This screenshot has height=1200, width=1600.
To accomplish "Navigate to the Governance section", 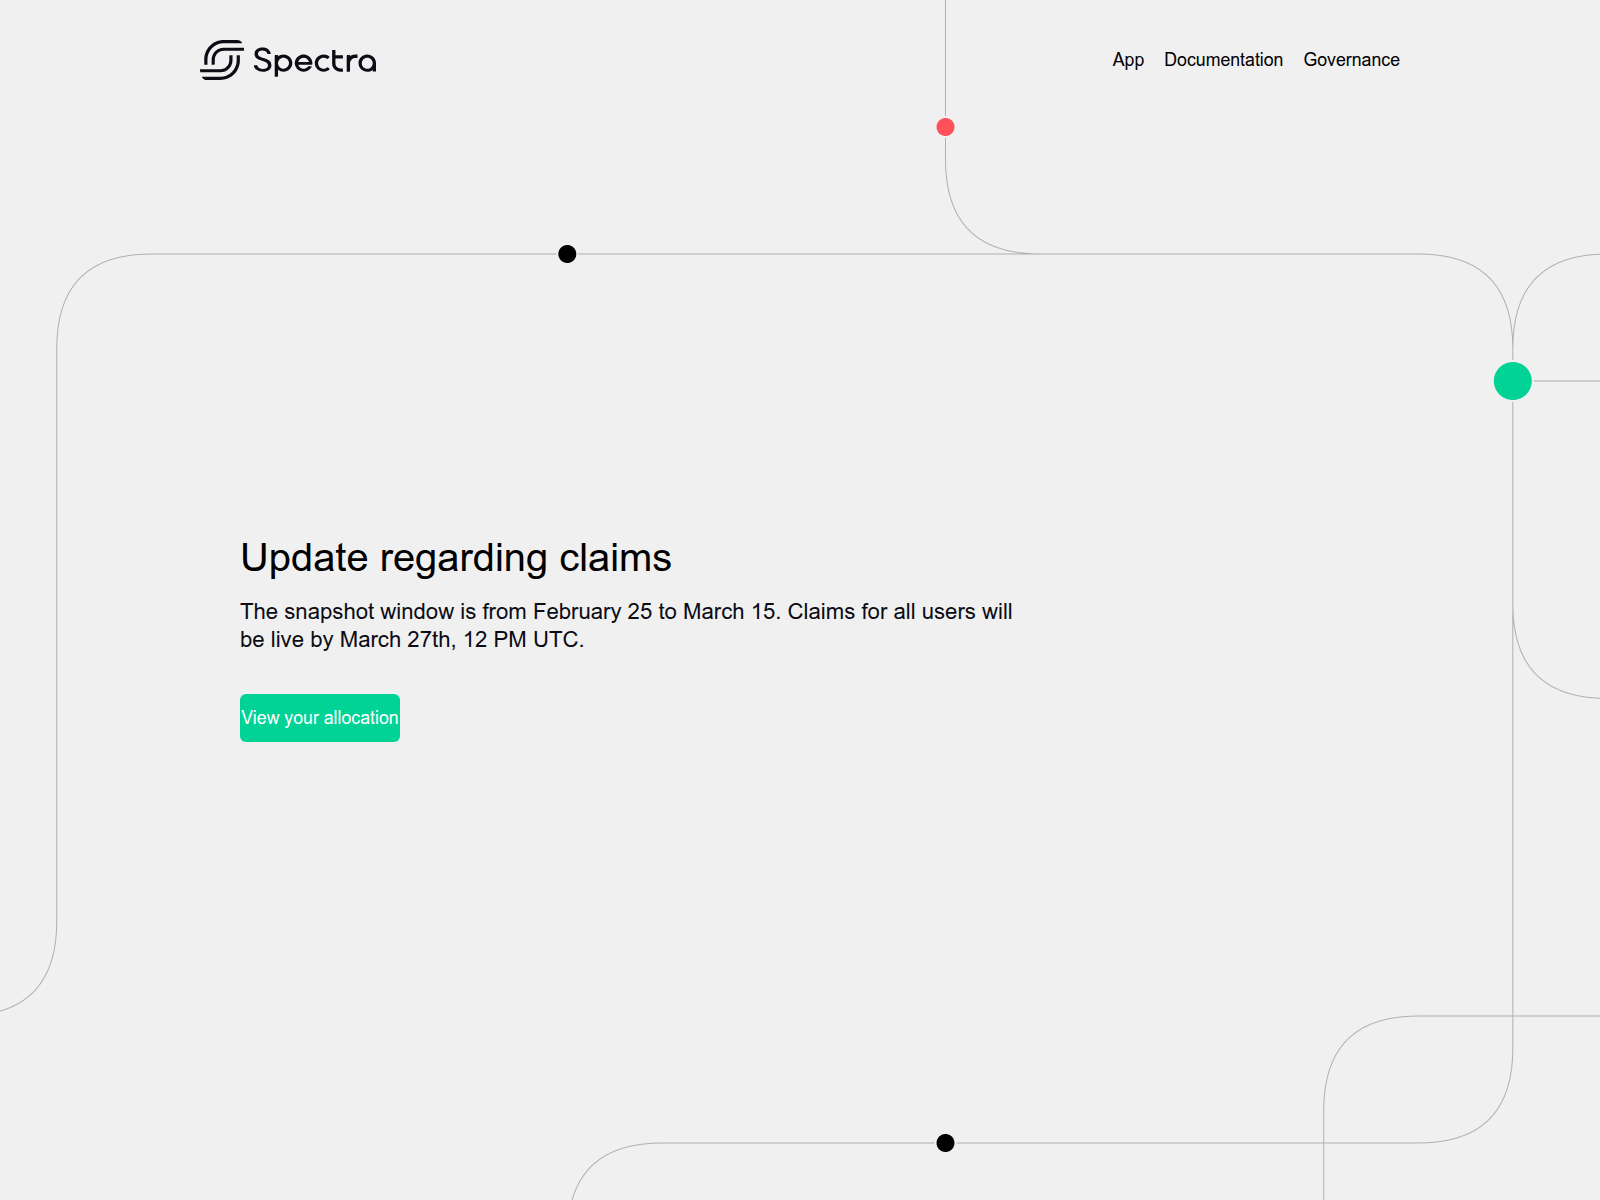I will pyautogui.click(x=1351, y=60).
